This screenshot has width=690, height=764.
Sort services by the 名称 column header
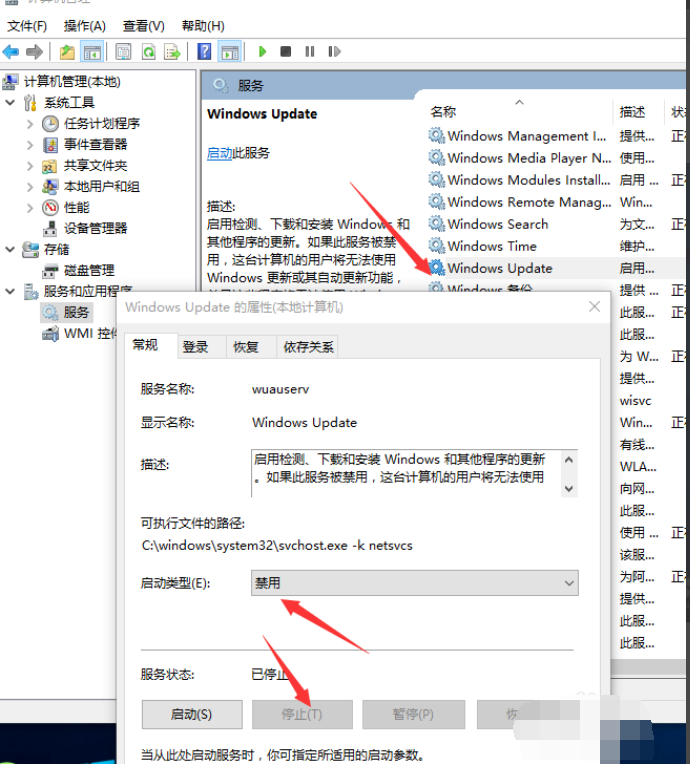coord(518,112)
